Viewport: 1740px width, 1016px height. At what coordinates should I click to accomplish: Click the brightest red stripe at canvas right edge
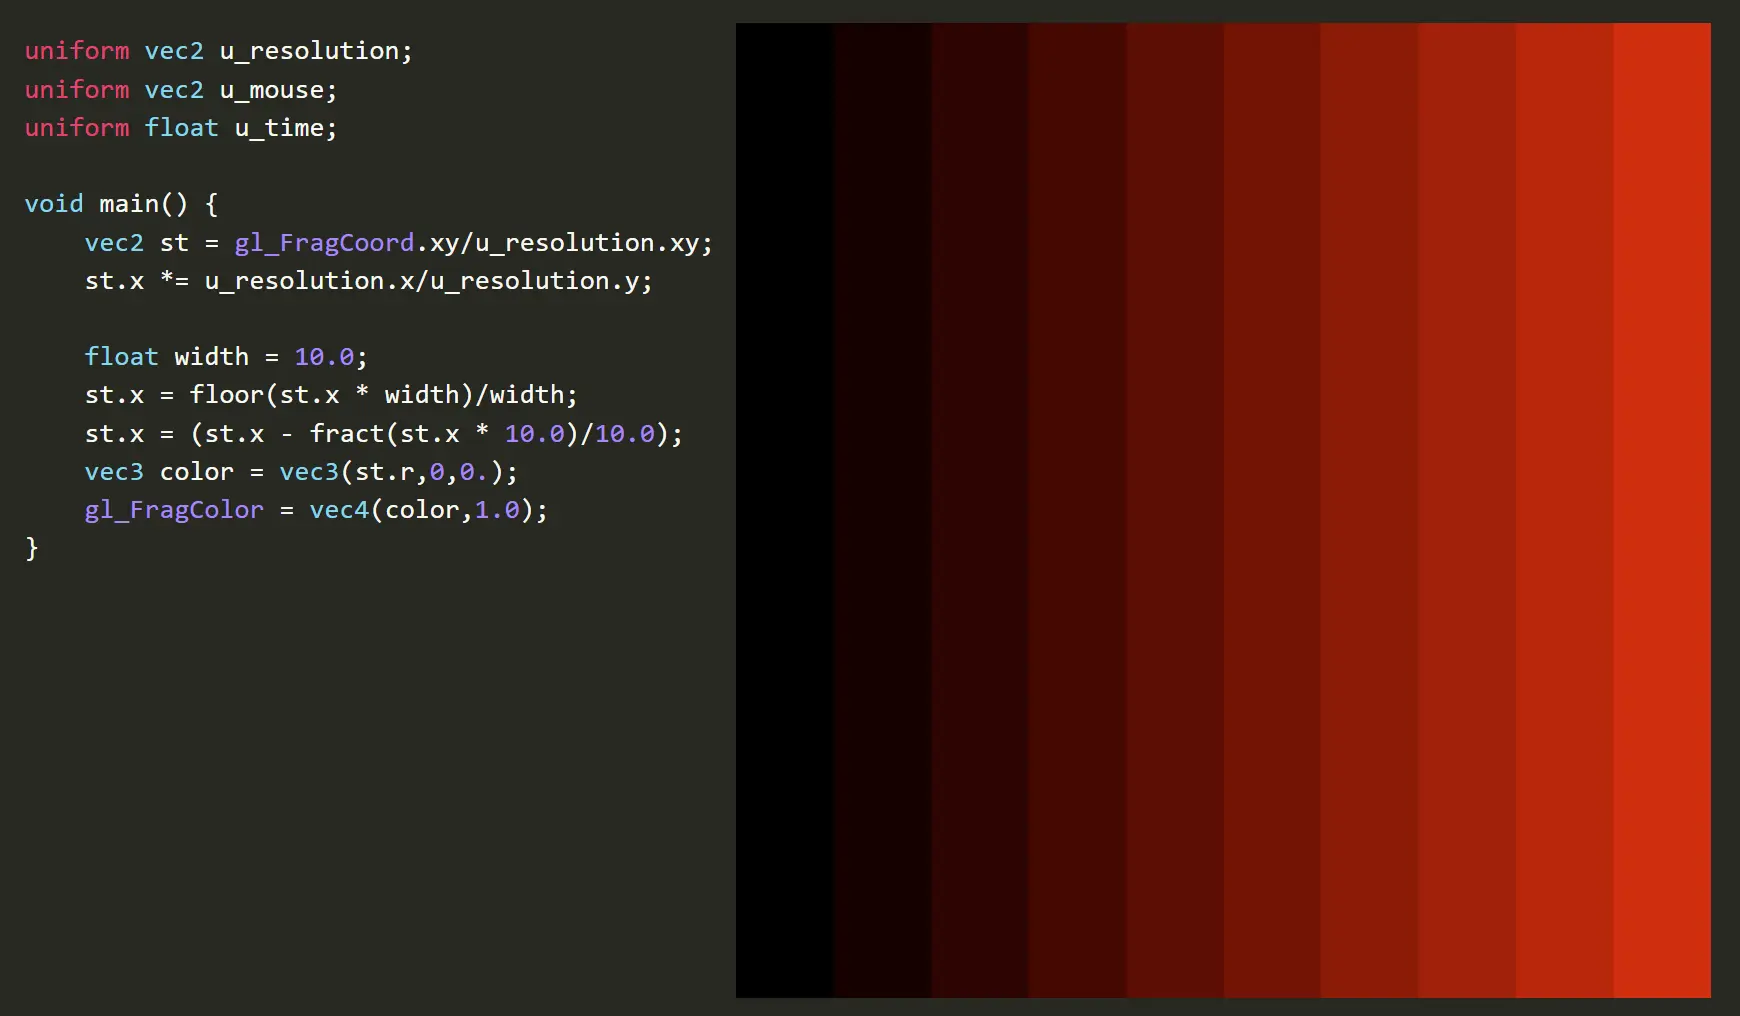coord(1661,510)
